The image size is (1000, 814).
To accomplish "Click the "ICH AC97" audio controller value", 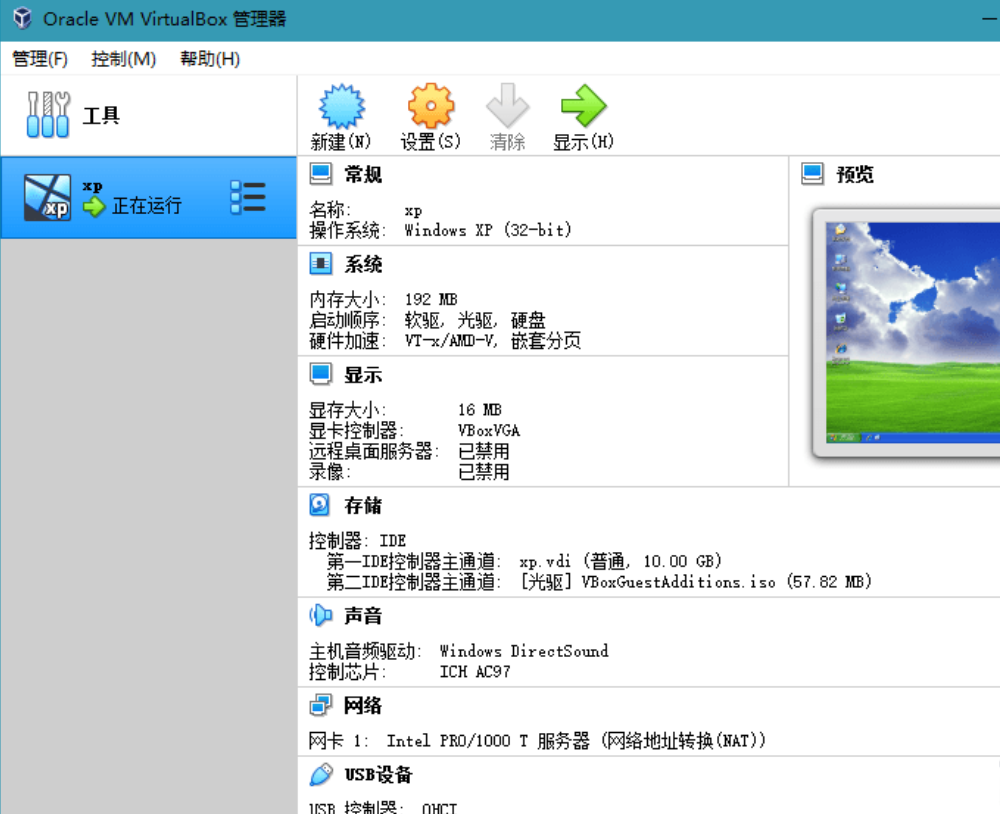I will click(x=475, y=672).
